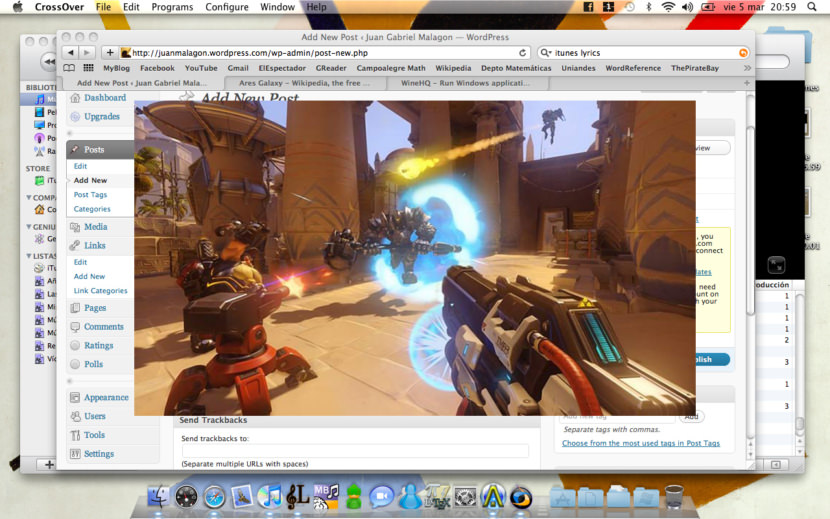Choose from the most used tags link
The width and height of the screenshot is (830, 519).
pyautogui.click(x=640, y=443)
